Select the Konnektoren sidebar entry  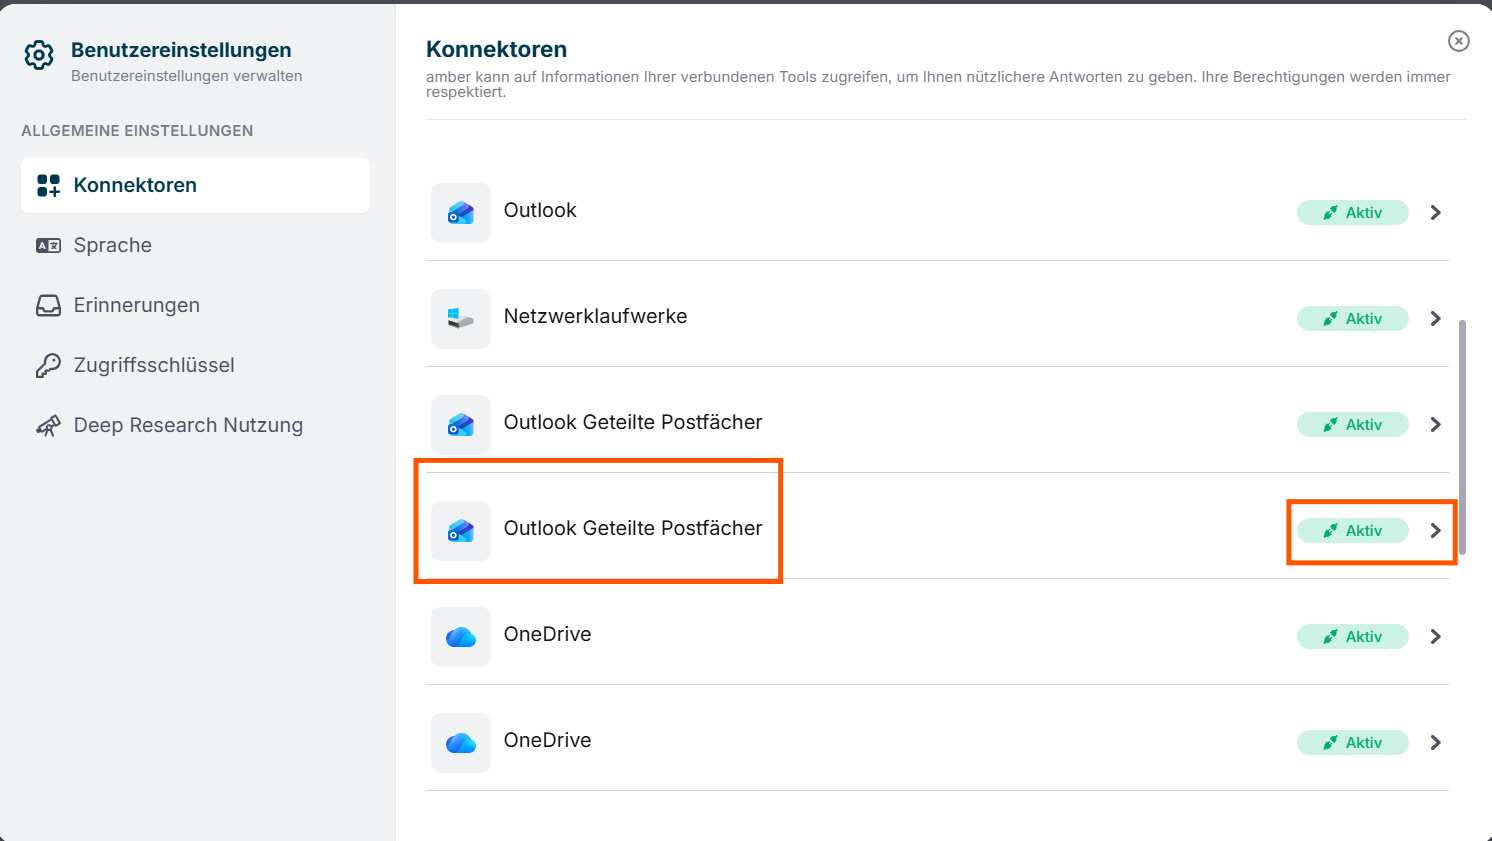tap(195, 185)
